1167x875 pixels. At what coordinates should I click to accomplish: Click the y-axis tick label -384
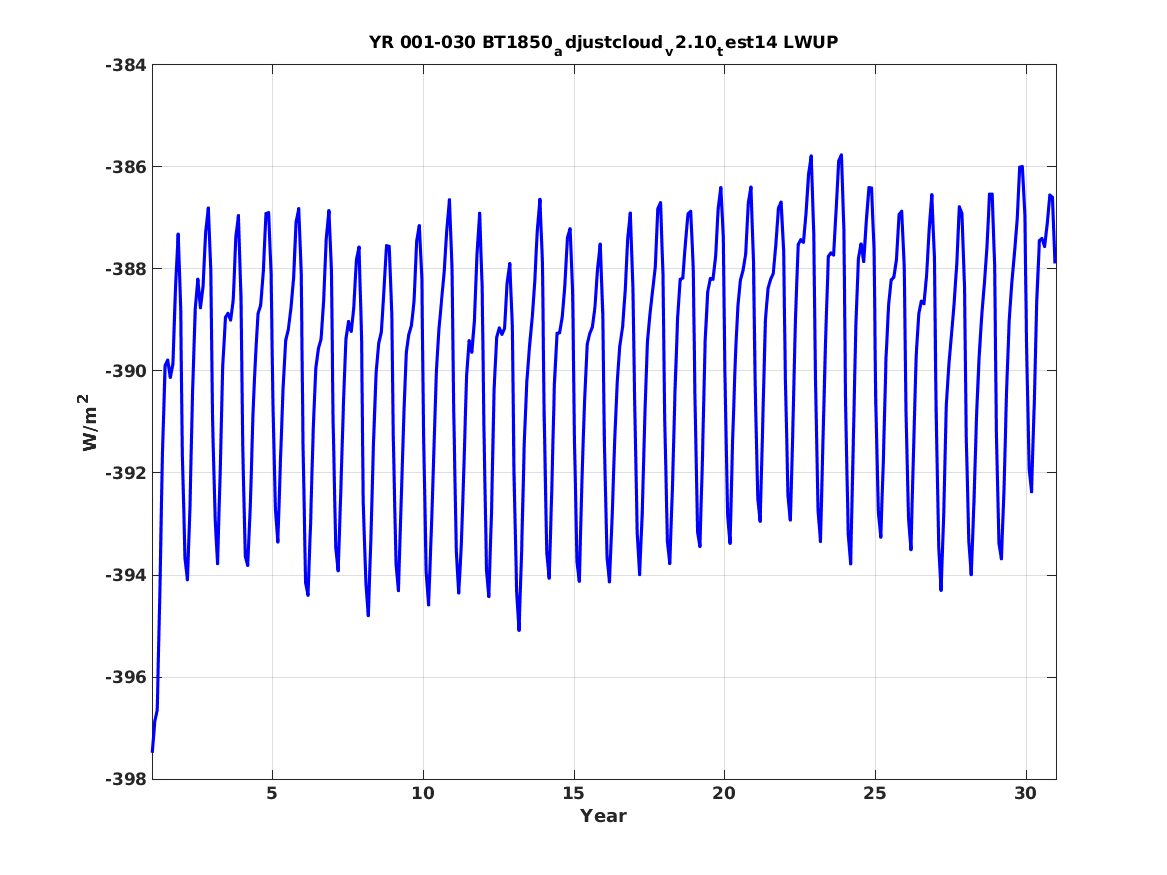[126, 65]
